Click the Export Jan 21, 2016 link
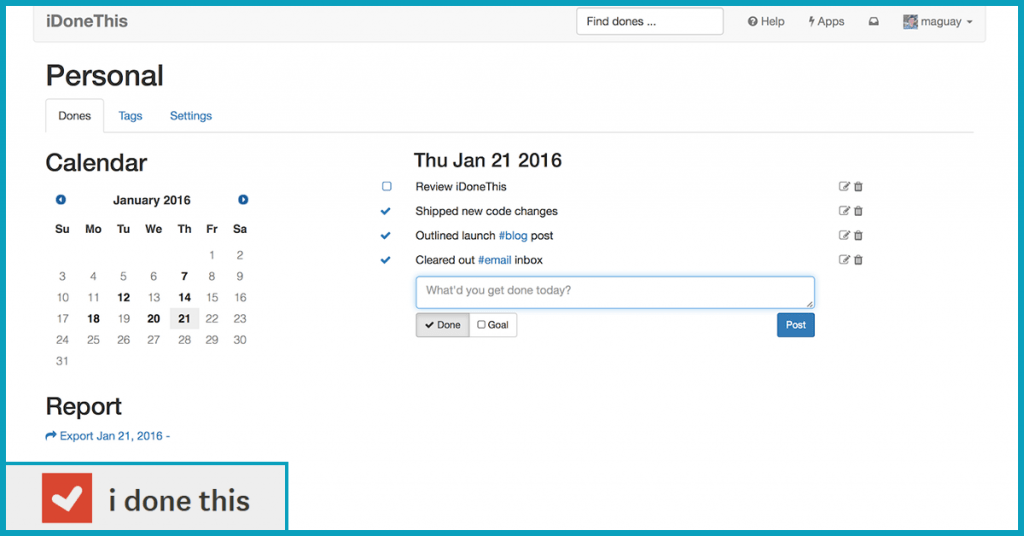Image resolution: width=1024 pixels, height=536 pixels. pyautogui.click(x=108, y=436)
